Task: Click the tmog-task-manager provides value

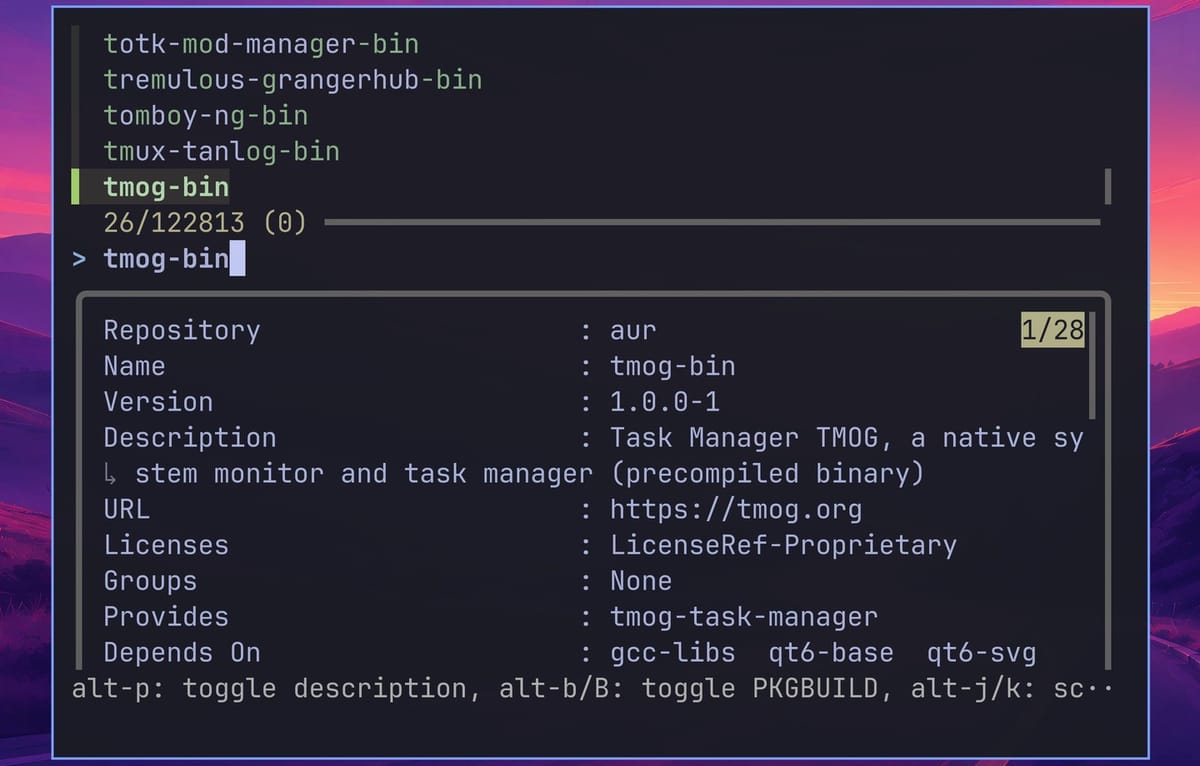Action: pyautogui.click(x=744, y=617)
